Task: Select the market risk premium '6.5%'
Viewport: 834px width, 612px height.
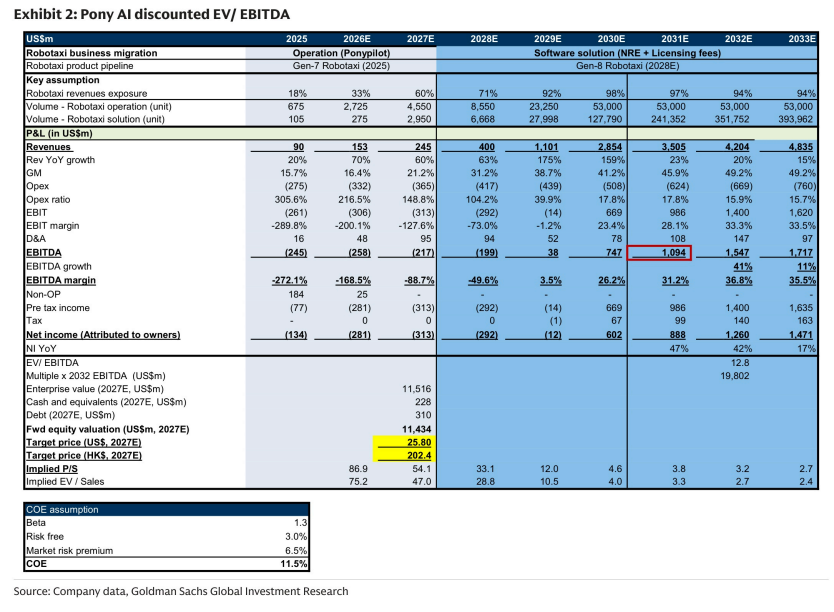Action: point(296,550)
